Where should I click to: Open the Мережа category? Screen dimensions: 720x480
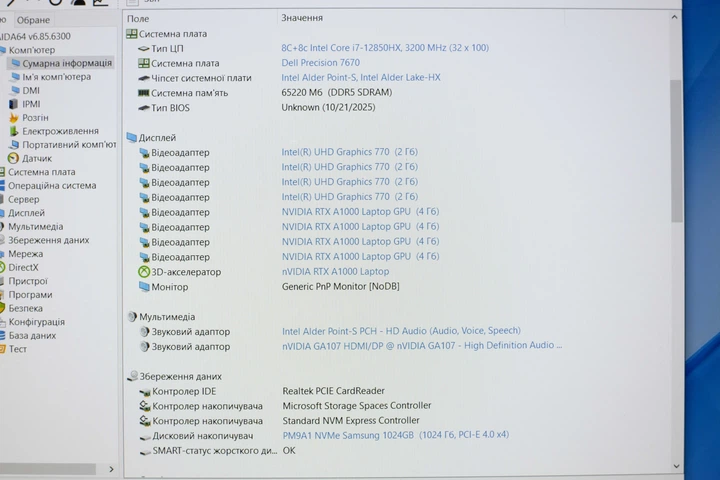pos(25,254)
